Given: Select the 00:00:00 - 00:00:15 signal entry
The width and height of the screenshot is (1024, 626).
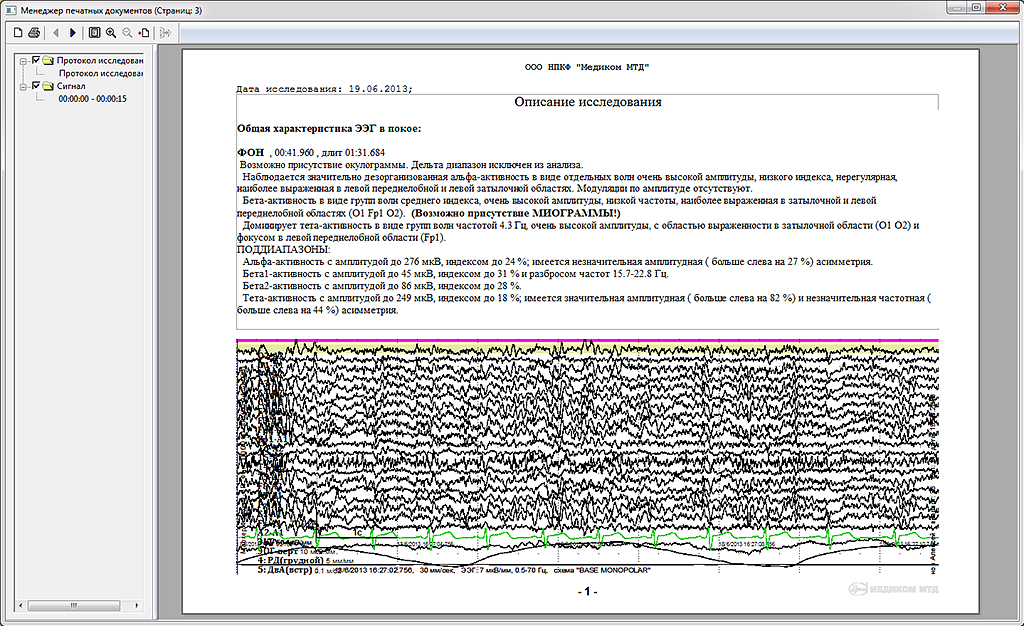Looking at the screenshot, I should point(92,99).
